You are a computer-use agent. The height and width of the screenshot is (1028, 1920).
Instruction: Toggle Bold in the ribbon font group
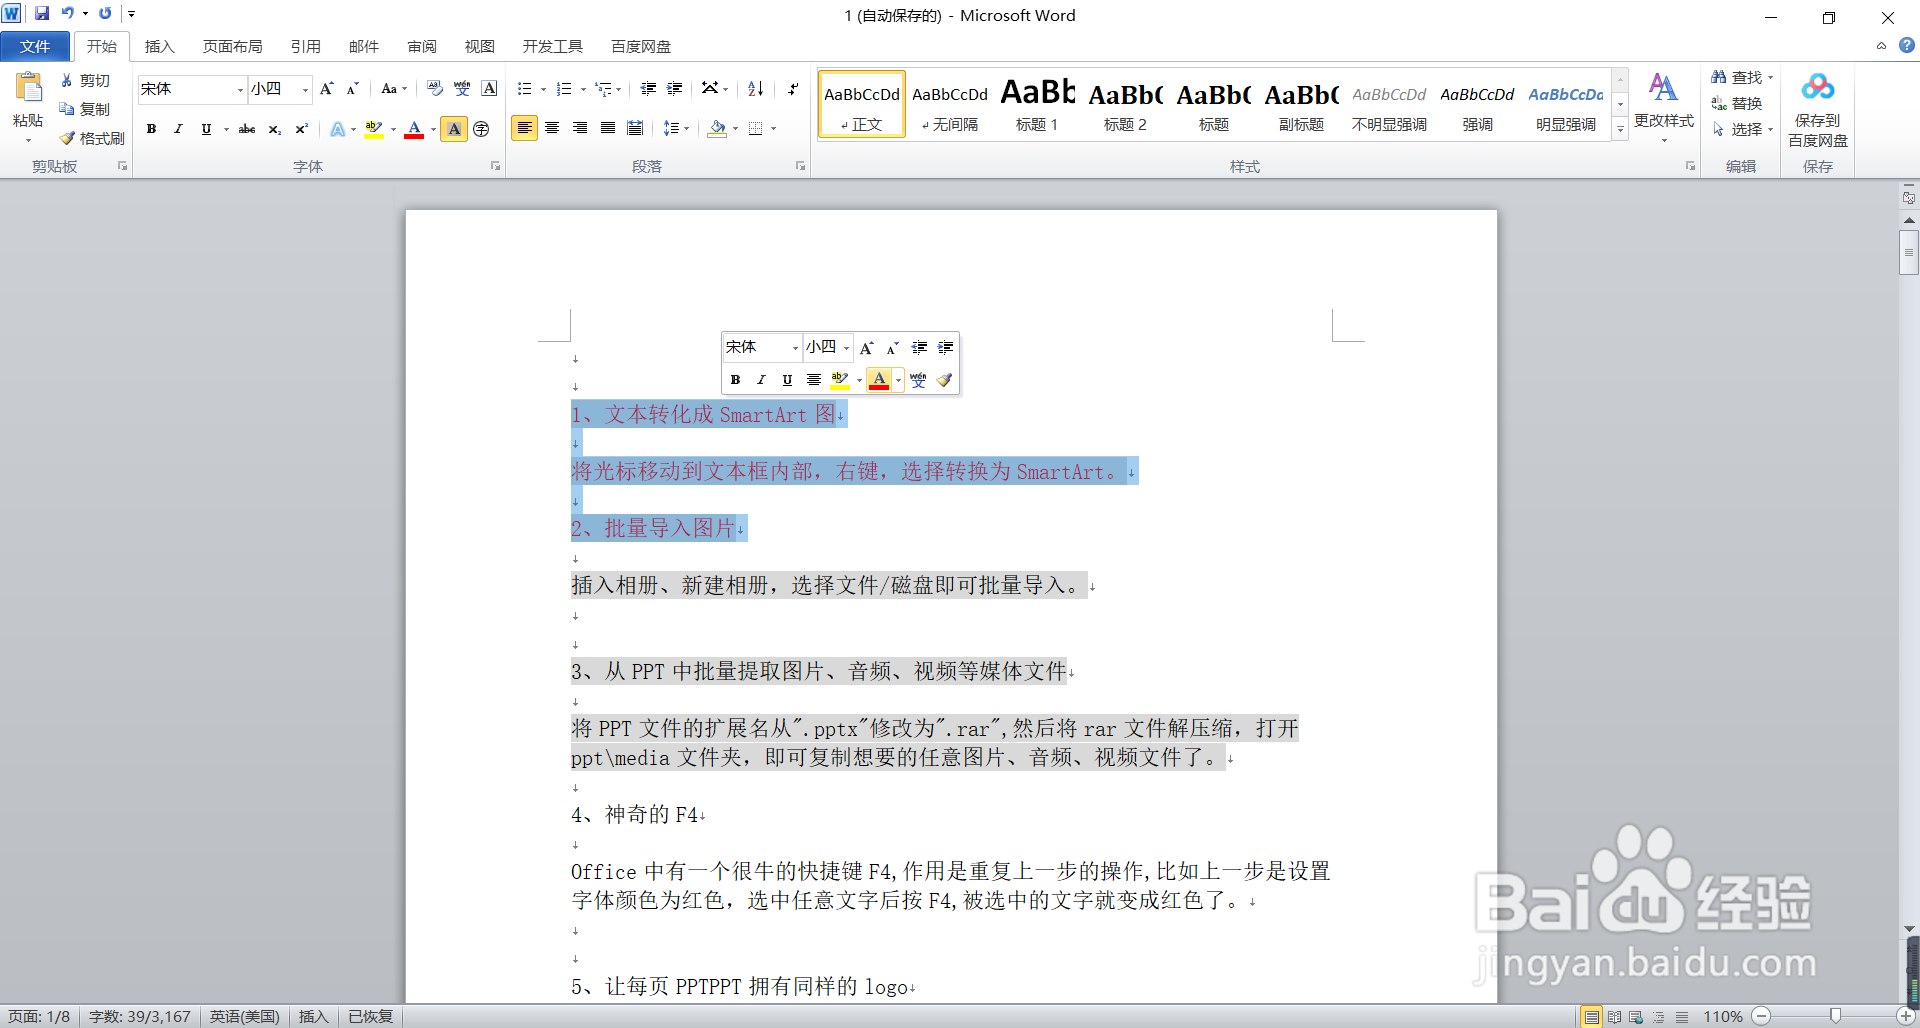152,129
